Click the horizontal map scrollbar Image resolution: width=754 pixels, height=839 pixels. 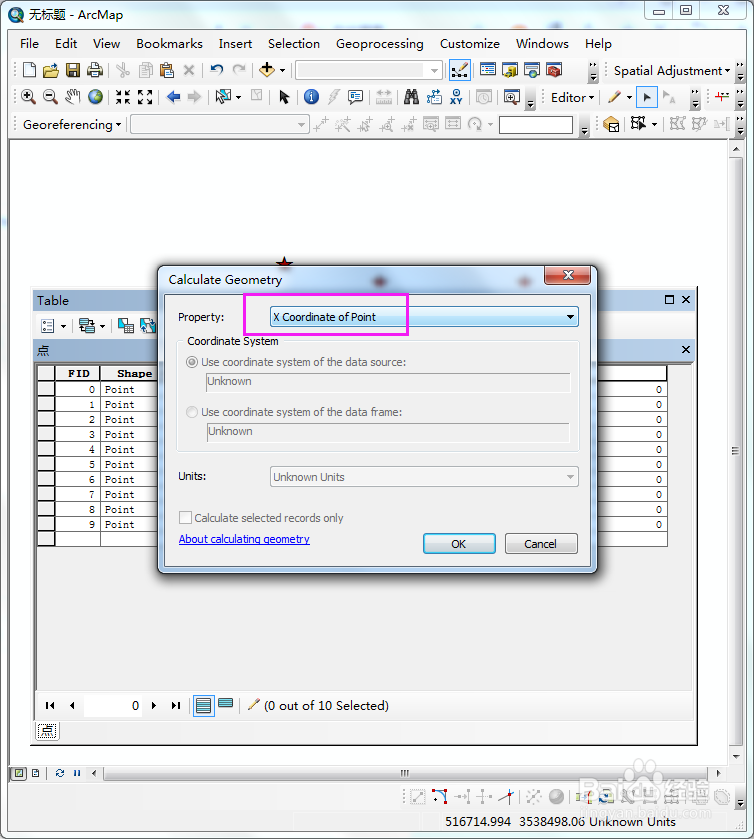point(405,773)
